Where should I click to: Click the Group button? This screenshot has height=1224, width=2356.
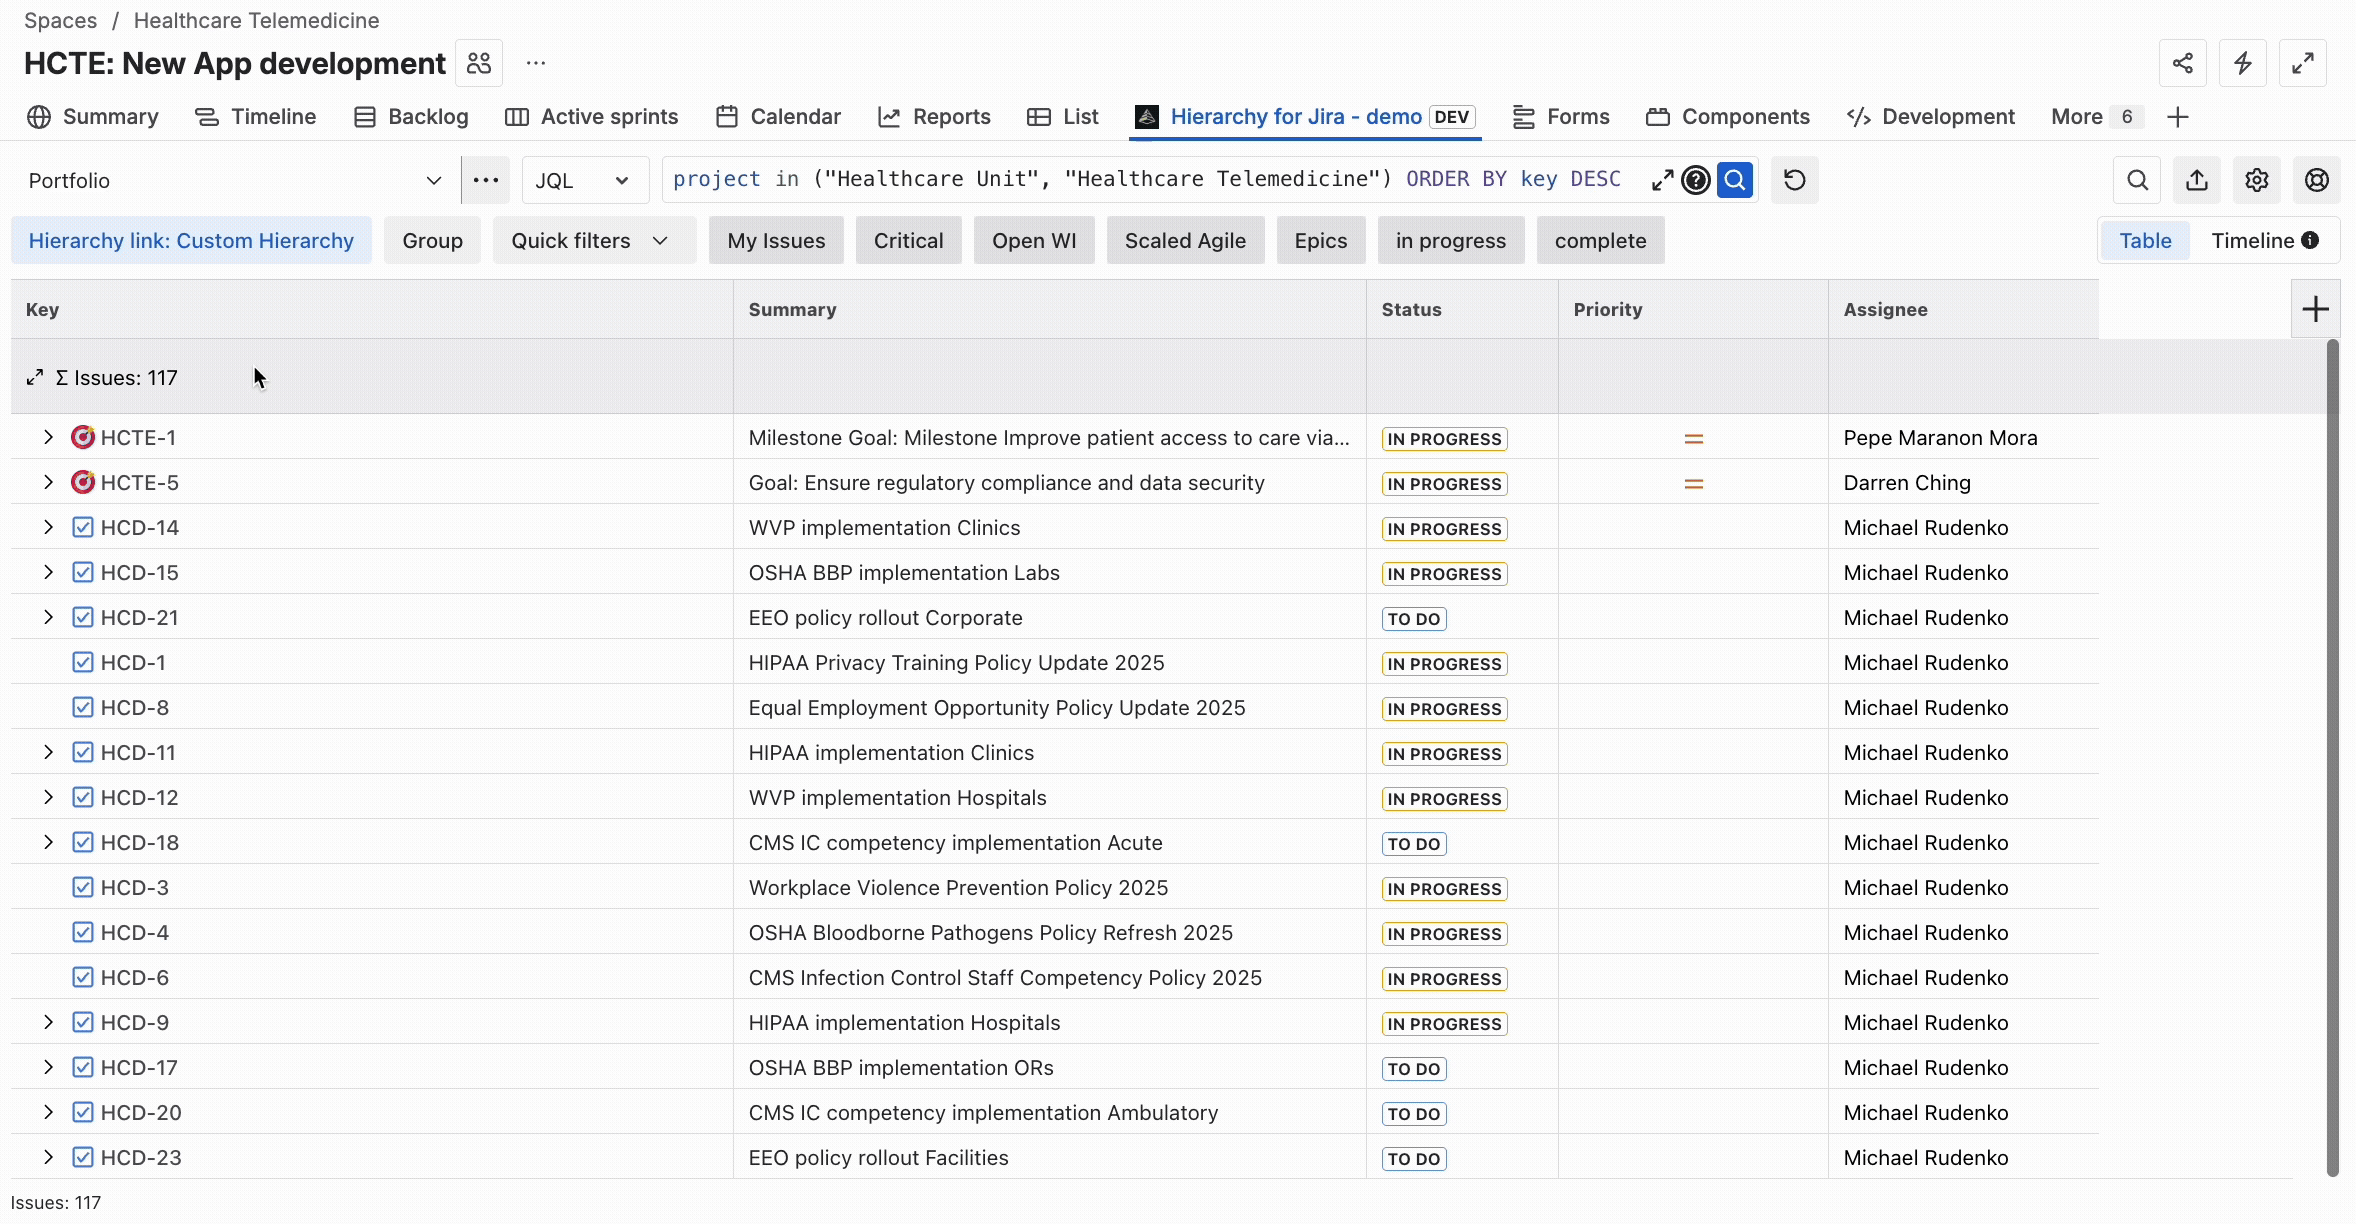(x=432, y=241)
